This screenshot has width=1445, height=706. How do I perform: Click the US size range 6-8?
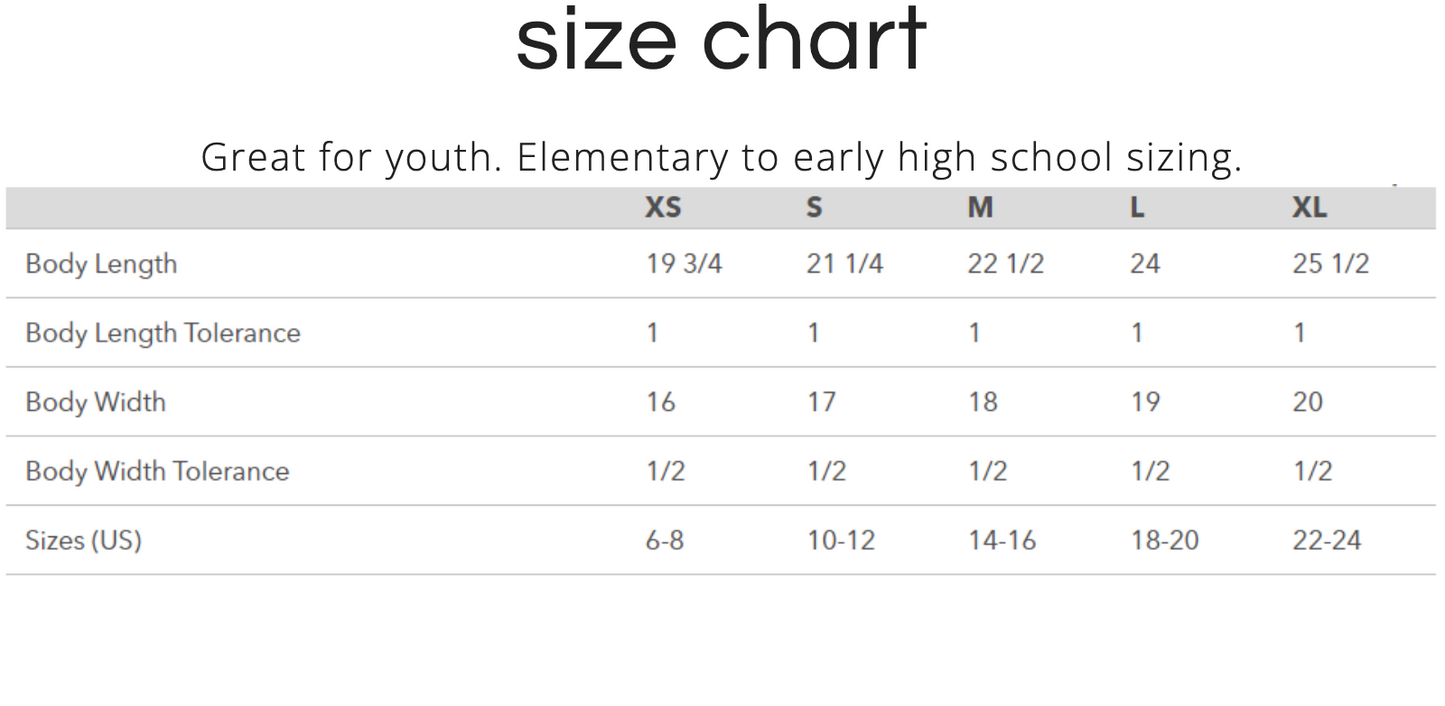pos(665,540)
